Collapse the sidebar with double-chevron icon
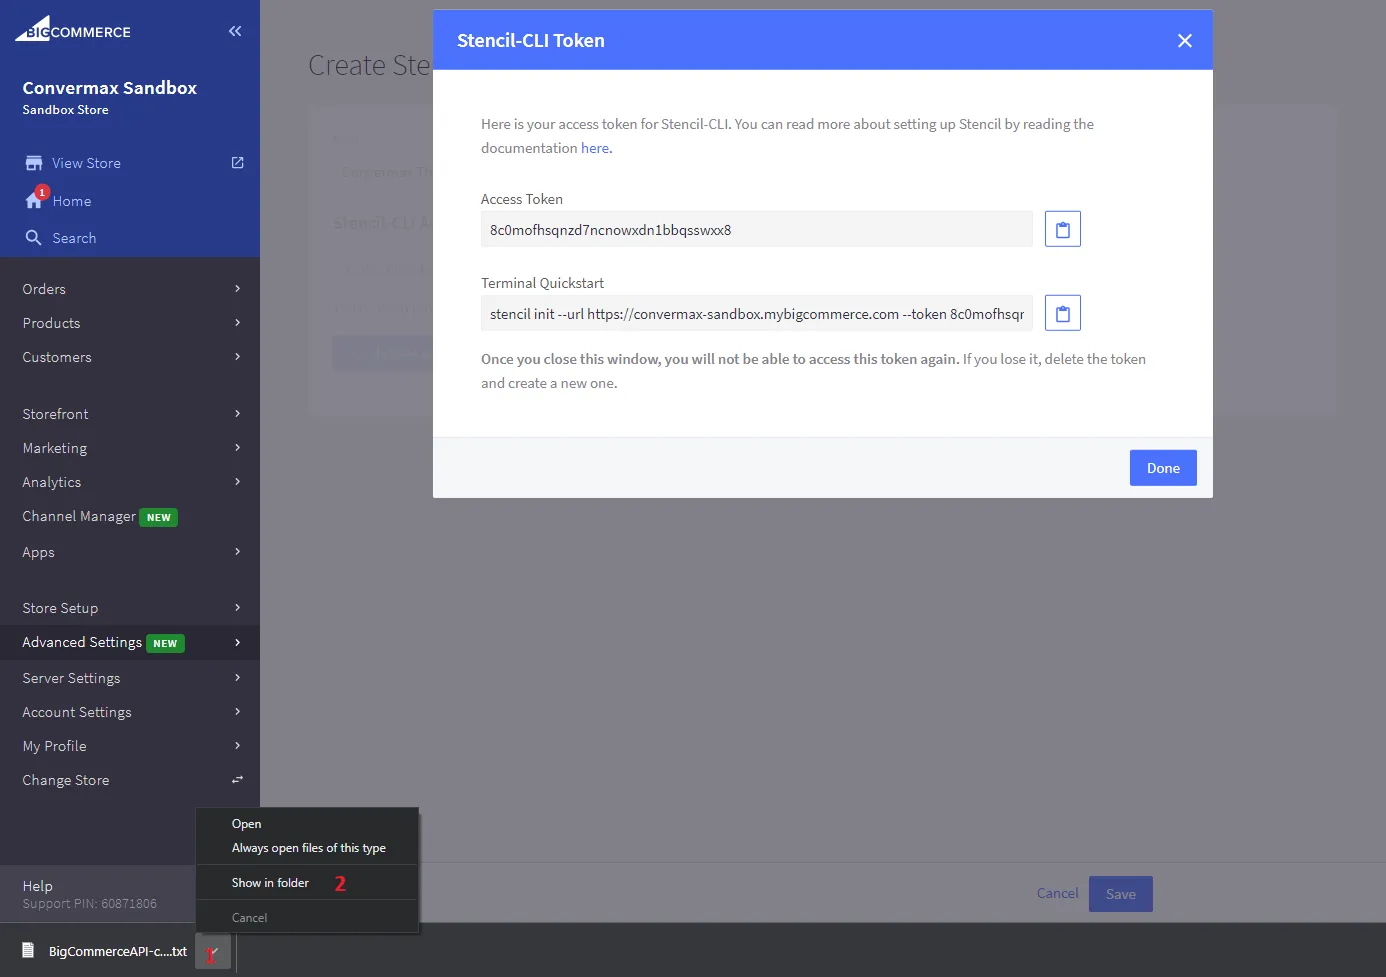Viewport: 1386px width, 977px height. (235, 31)
